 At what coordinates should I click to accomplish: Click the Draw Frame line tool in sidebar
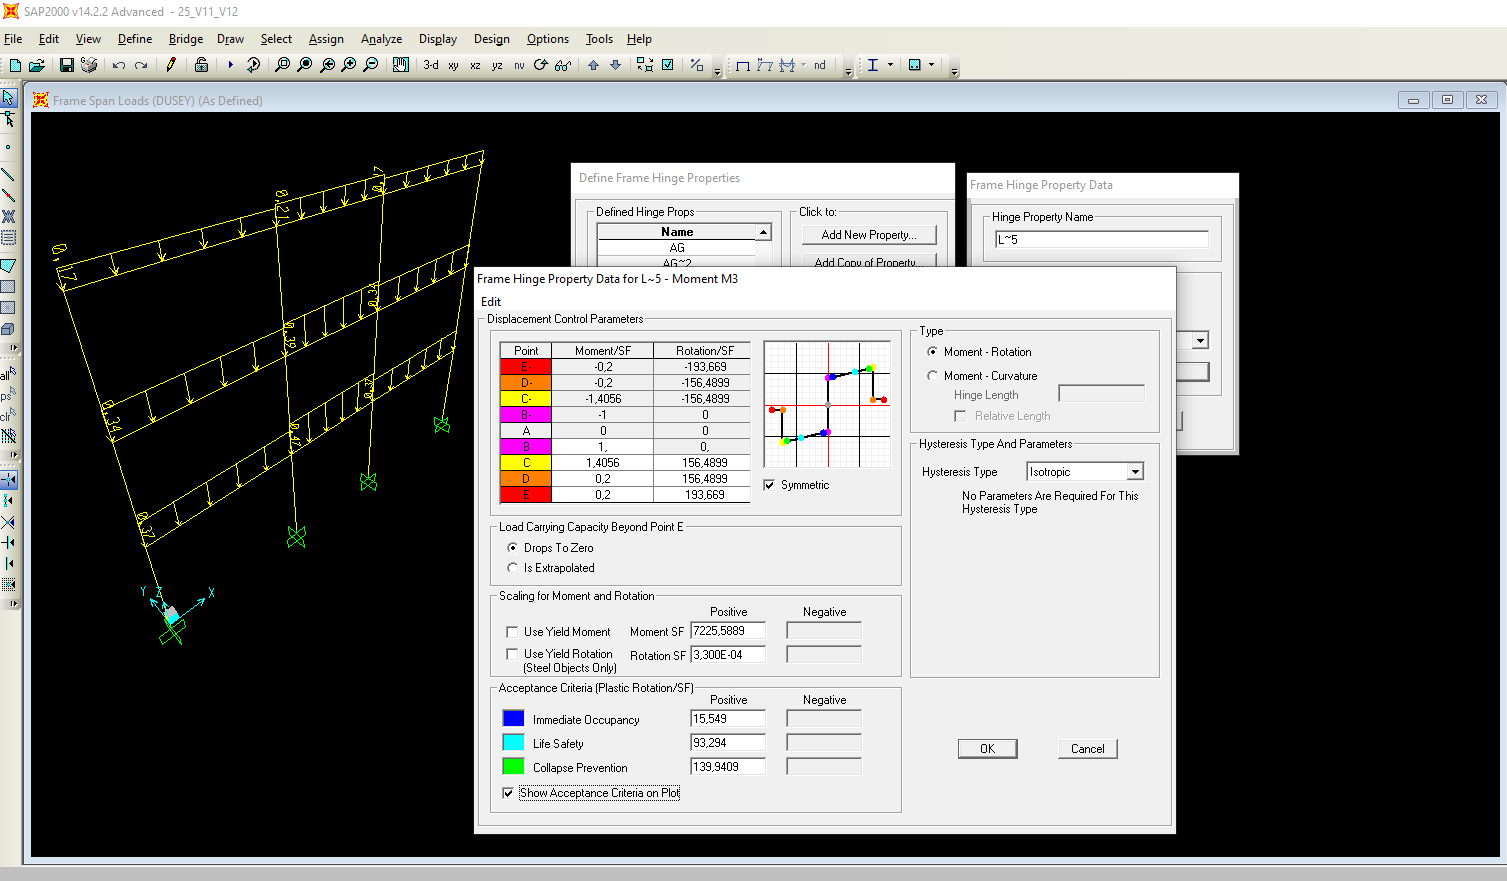tap(9, 175)
